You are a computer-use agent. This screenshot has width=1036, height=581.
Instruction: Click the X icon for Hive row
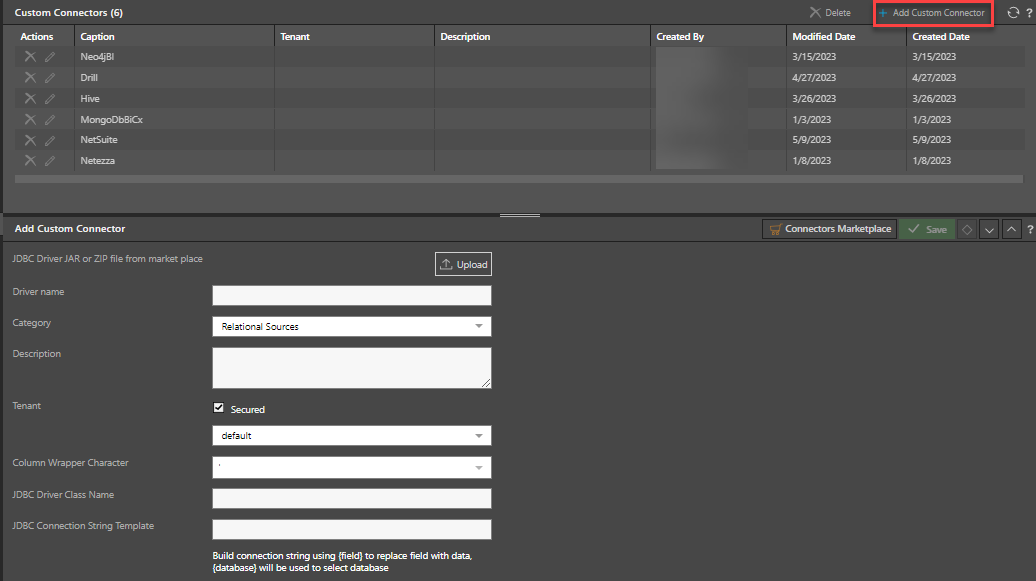click(30, 98)
